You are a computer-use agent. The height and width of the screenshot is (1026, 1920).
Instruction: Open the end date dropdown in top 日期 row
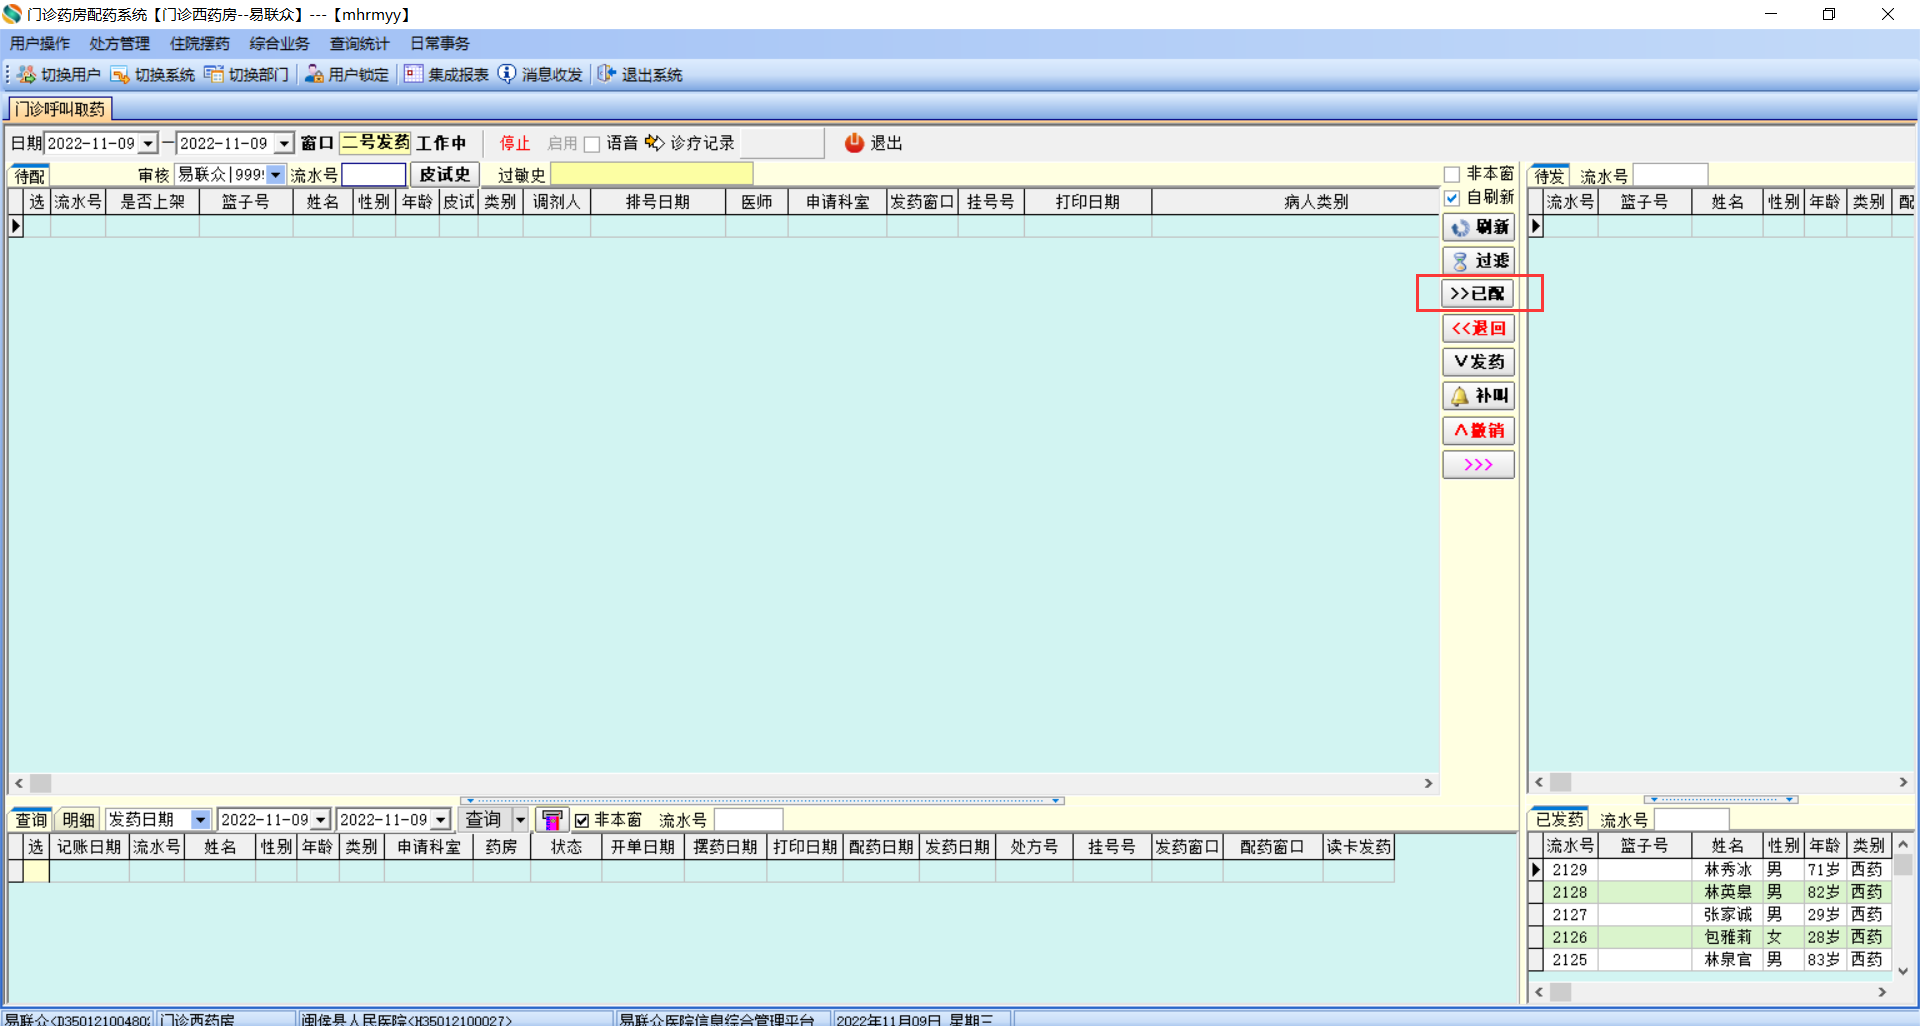point(284,144)
